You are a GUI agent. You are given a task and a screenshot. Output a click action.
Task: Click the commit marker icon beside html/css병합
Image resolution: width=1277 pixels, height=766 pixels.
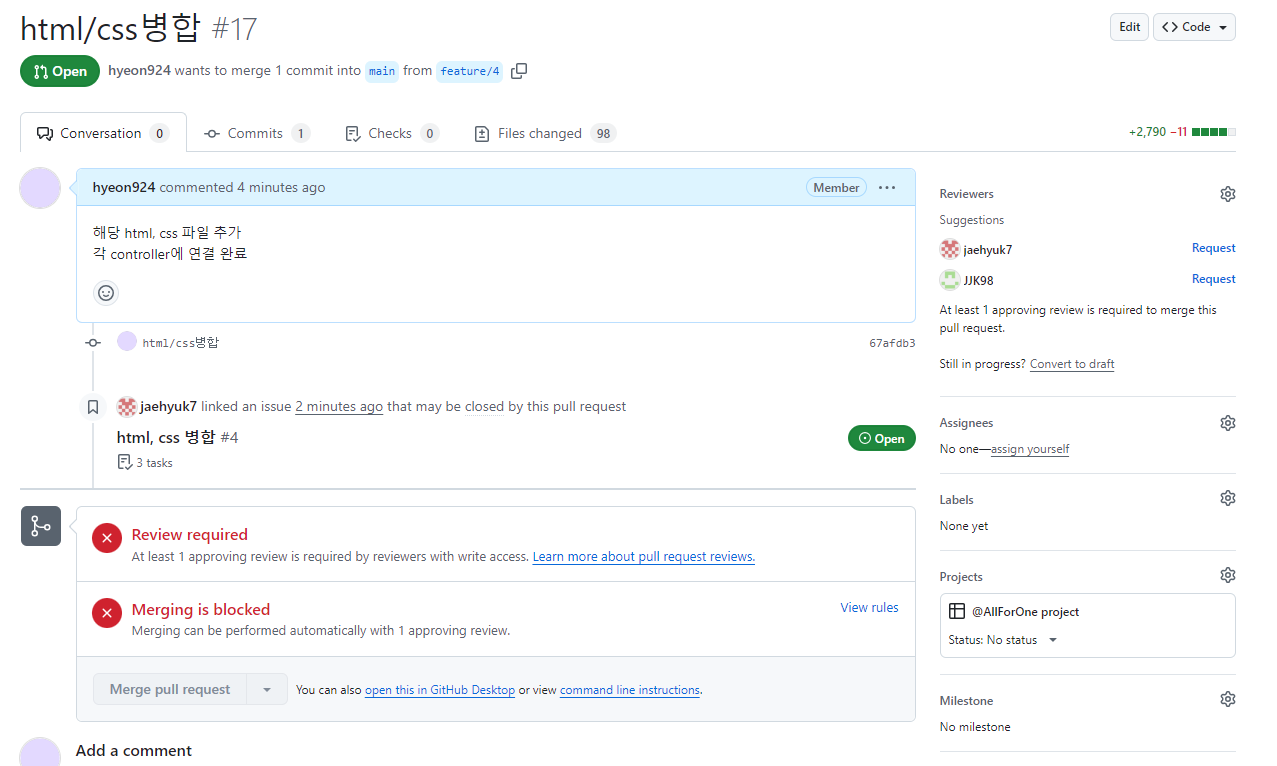tap(92, 342)
